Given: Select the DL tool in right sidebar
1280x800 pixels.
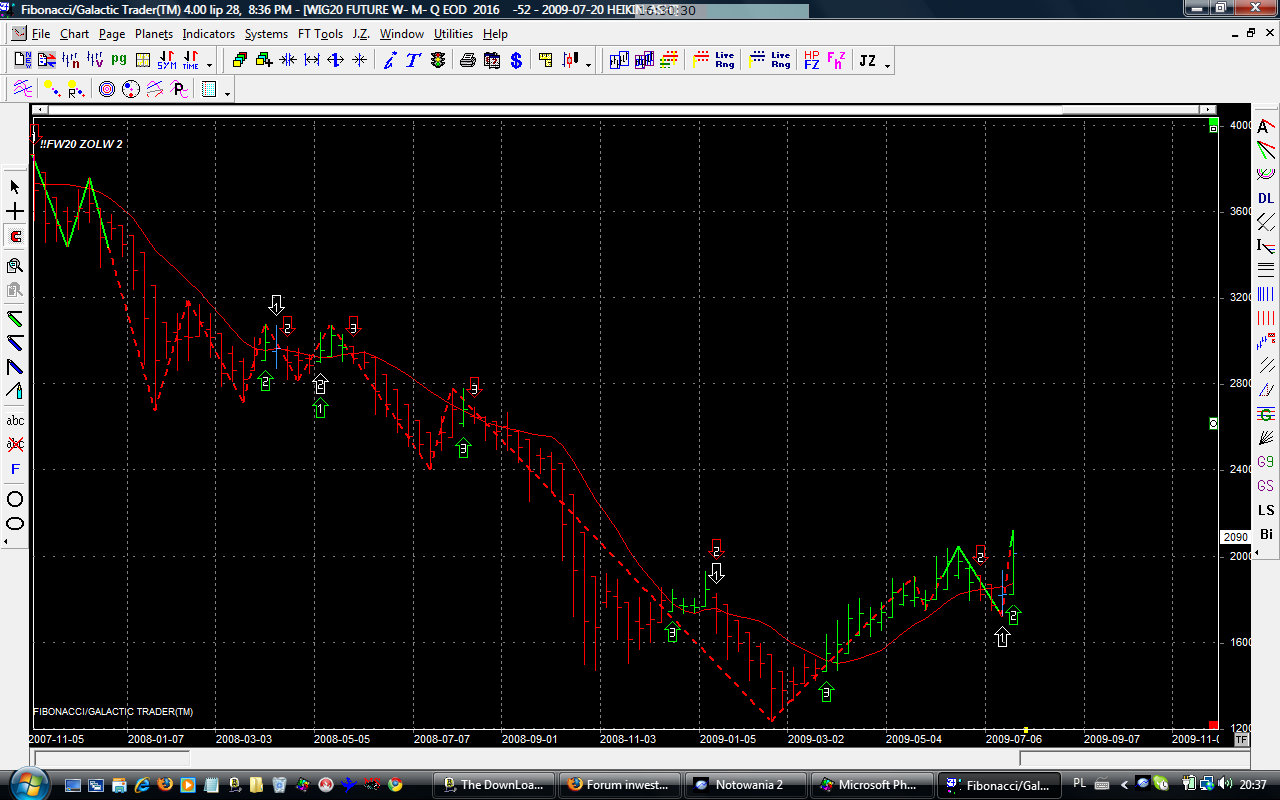Looking at the screenshot, I should pos(1266,198).
